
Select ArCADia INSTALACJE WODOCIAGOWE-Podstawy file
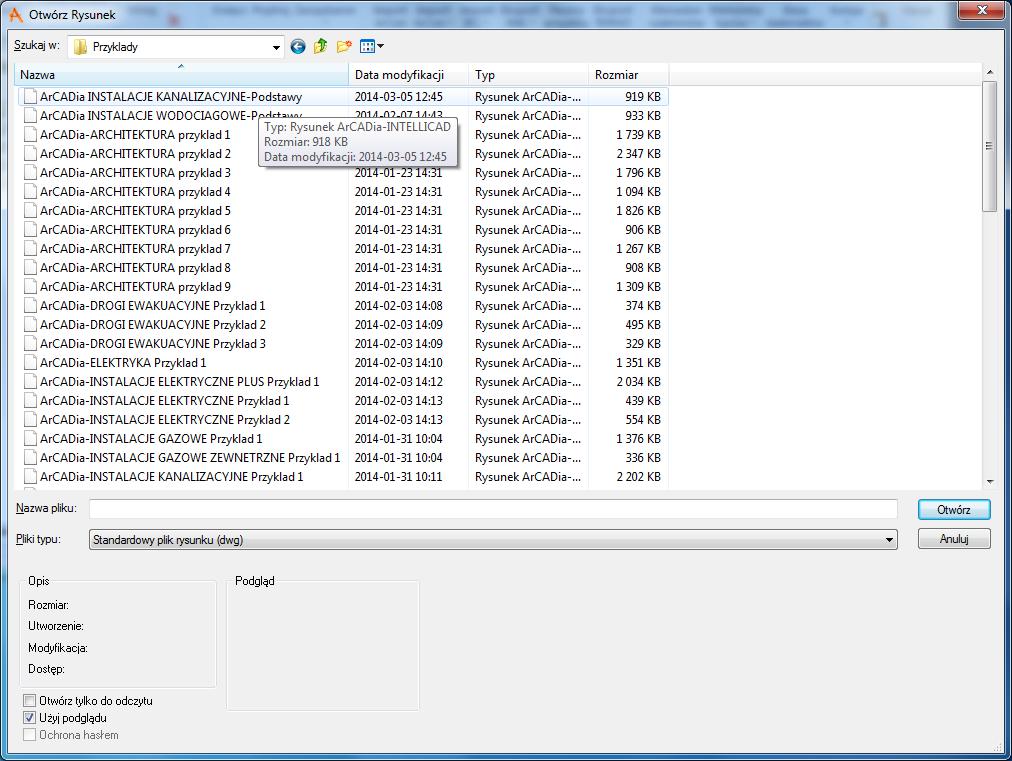click(170, 116)
